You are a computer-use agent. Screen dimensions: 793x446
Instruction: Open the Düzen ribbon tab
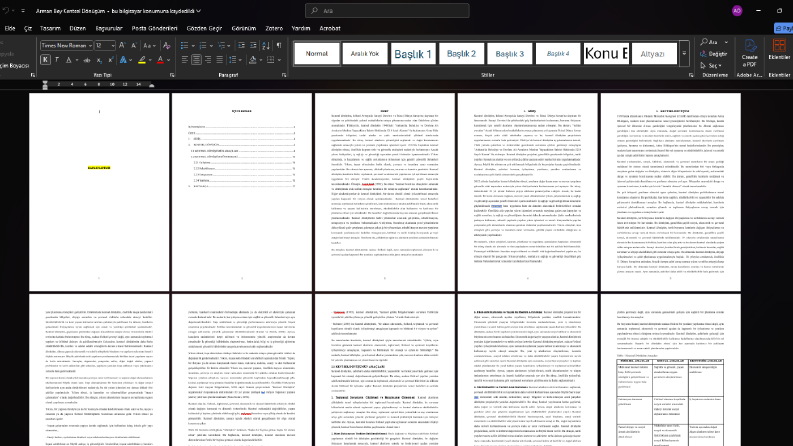pyautogui.click(x=77, y=28)
